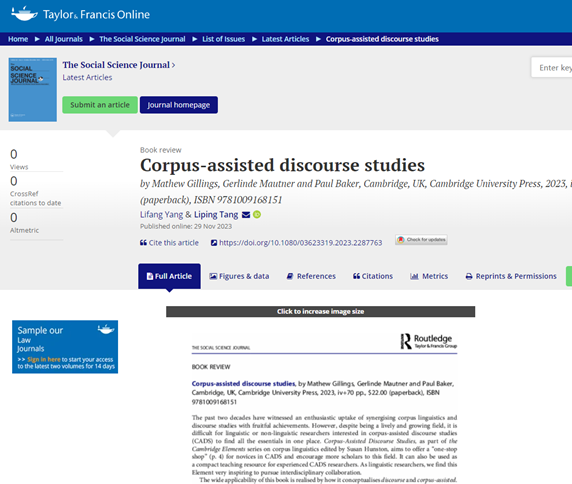Open the Latest Articles breadcrumb
Viewport: 572px width, 484px height.
285,39
